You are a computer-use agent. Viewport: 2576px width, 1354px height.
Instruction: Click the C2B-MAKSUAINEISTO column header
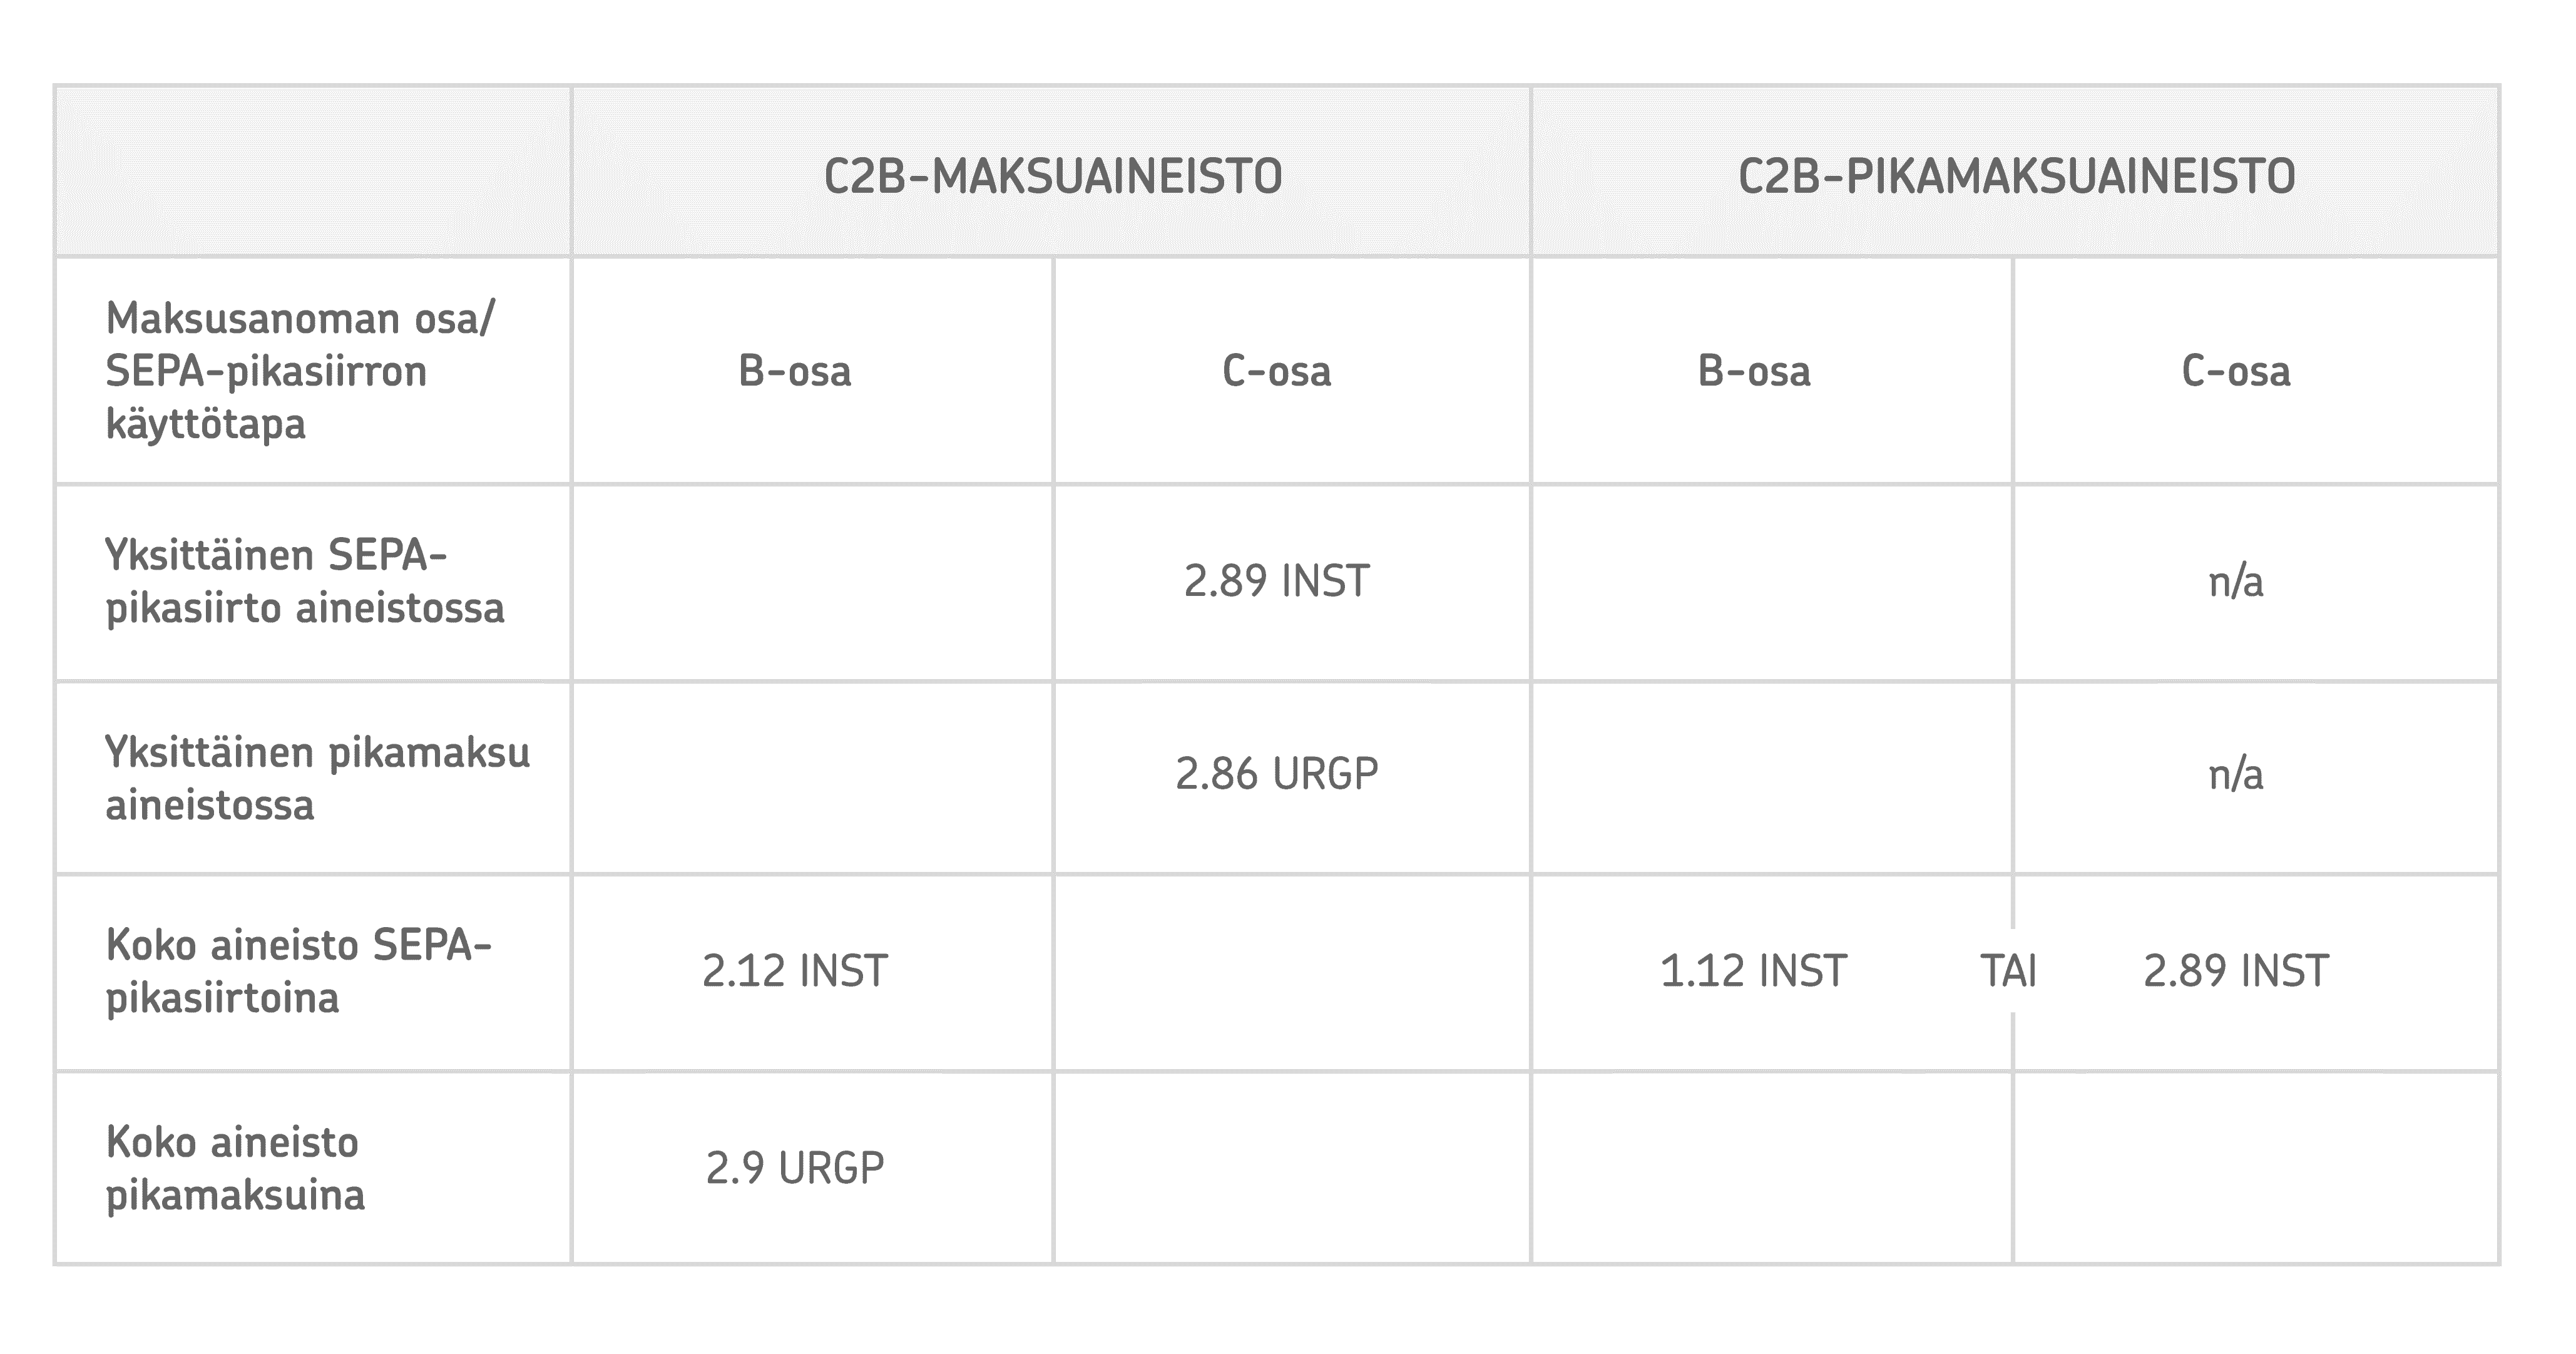click(1052, 176)
